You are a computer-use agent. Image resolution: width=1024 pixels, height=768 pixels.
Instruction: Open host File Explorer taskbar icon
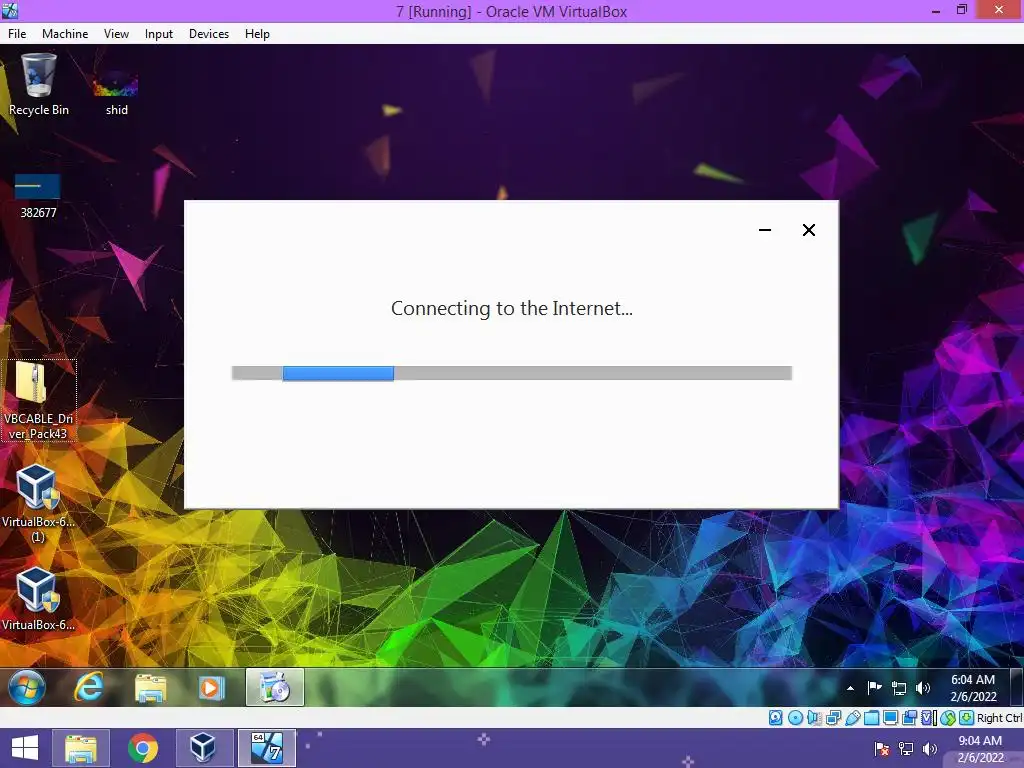80,748
